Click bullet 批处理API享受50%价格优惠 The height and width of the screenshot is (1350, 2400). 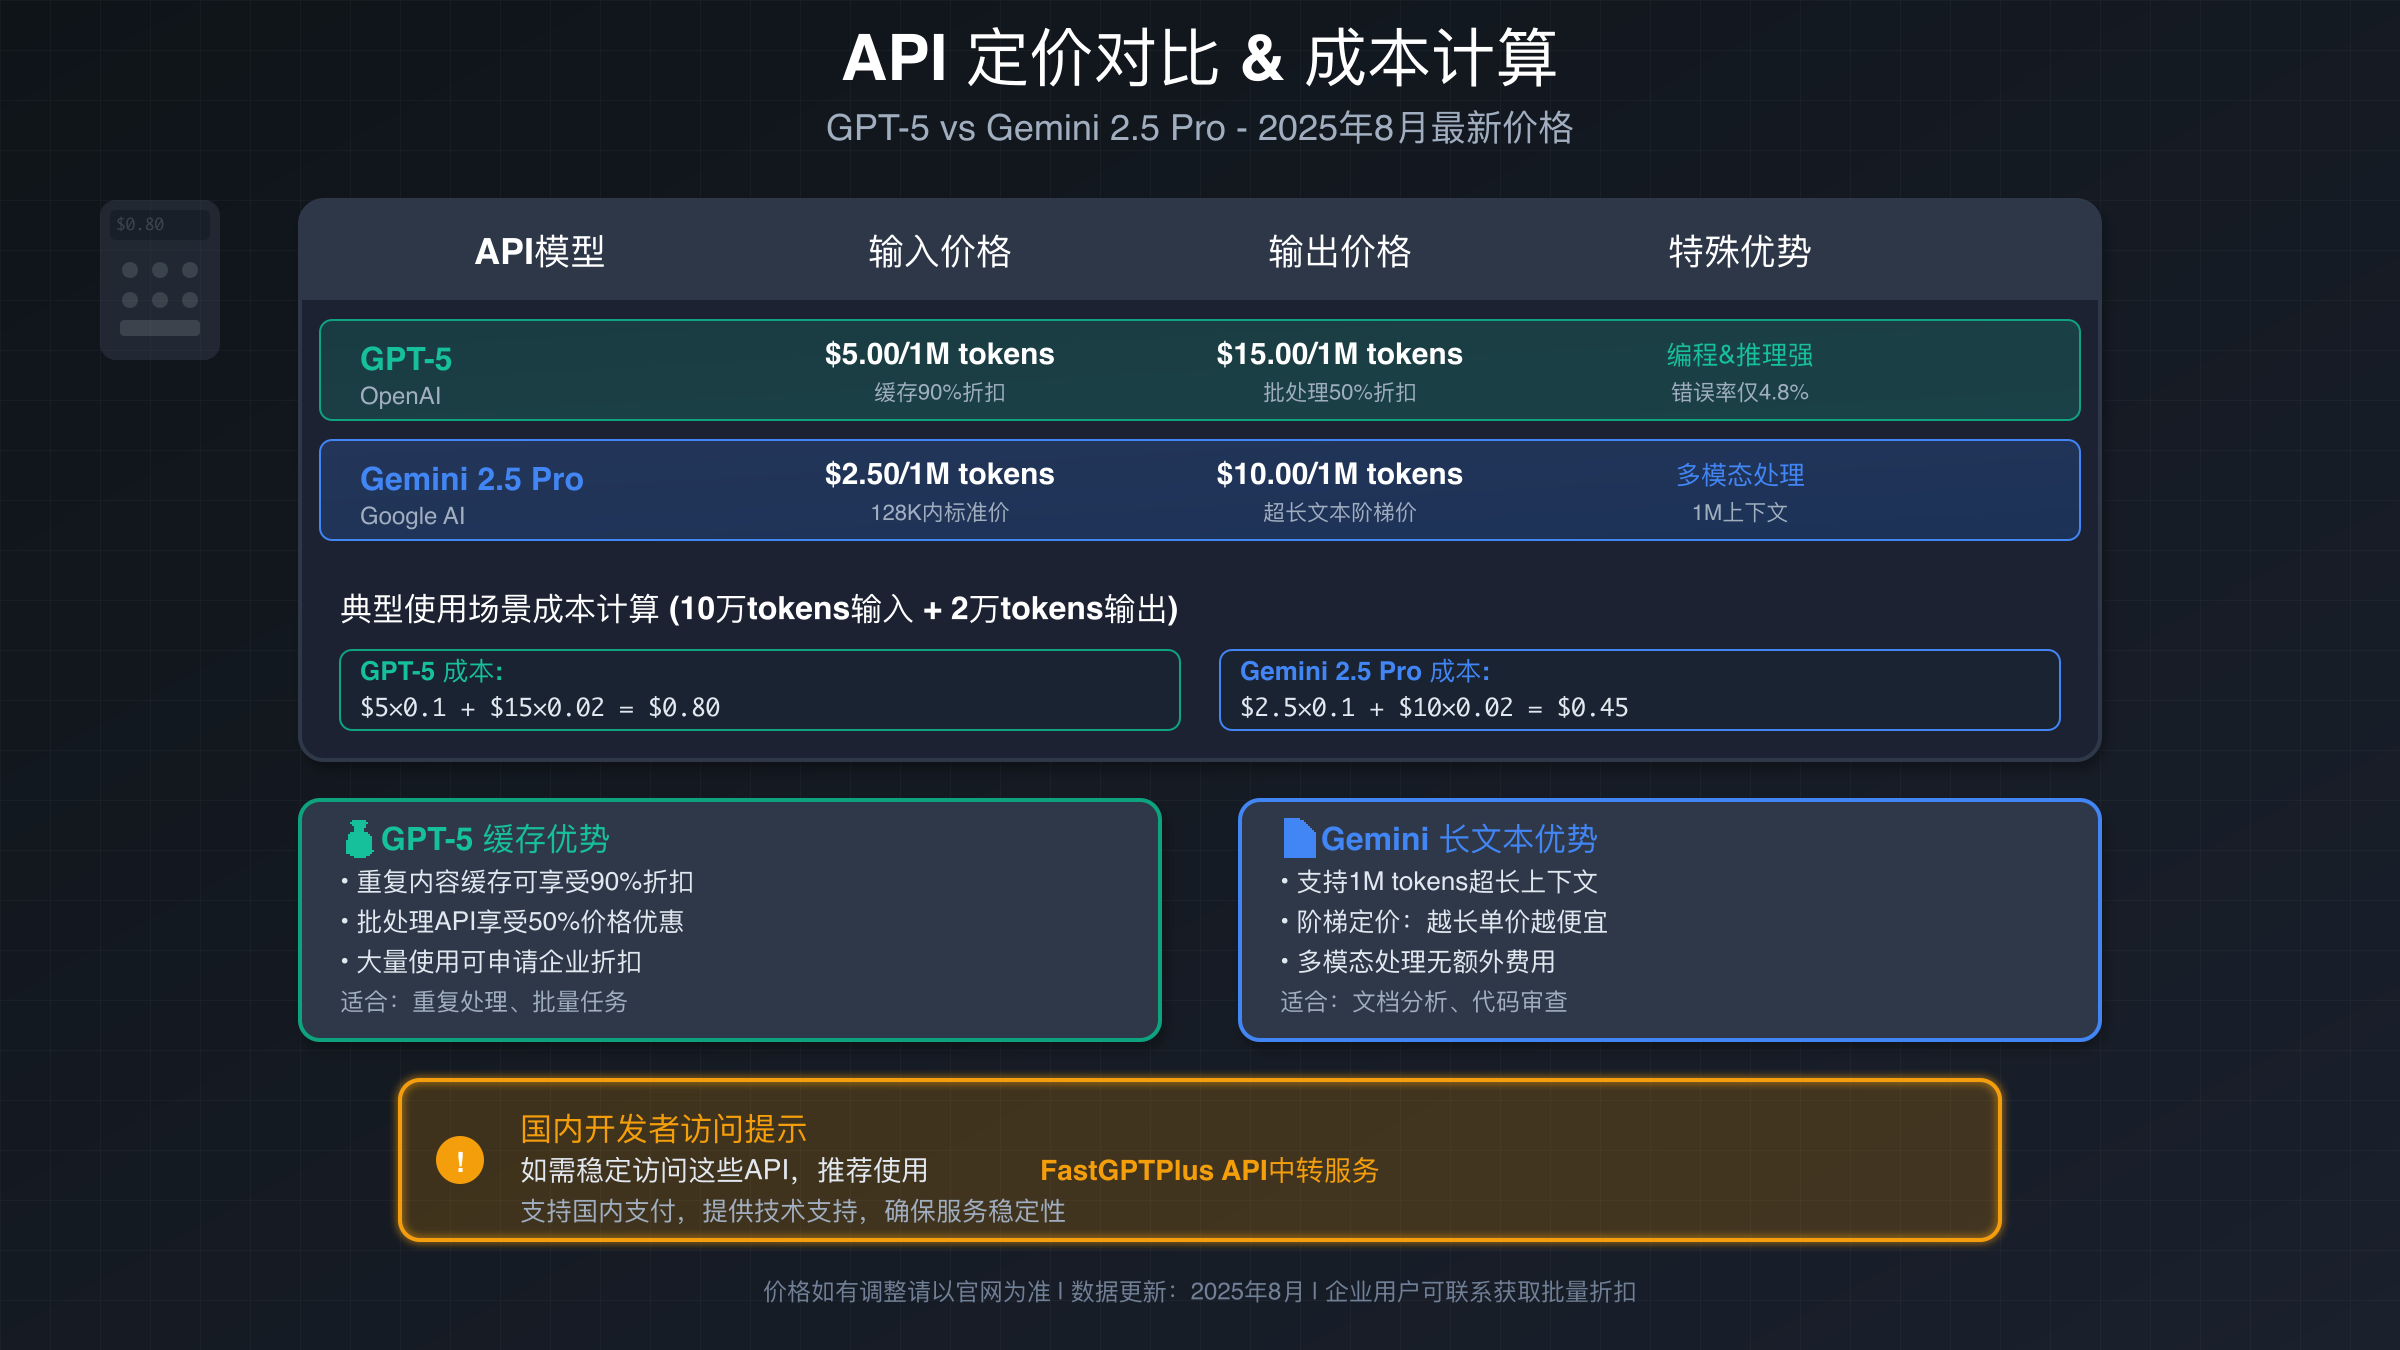click(512, 922)
